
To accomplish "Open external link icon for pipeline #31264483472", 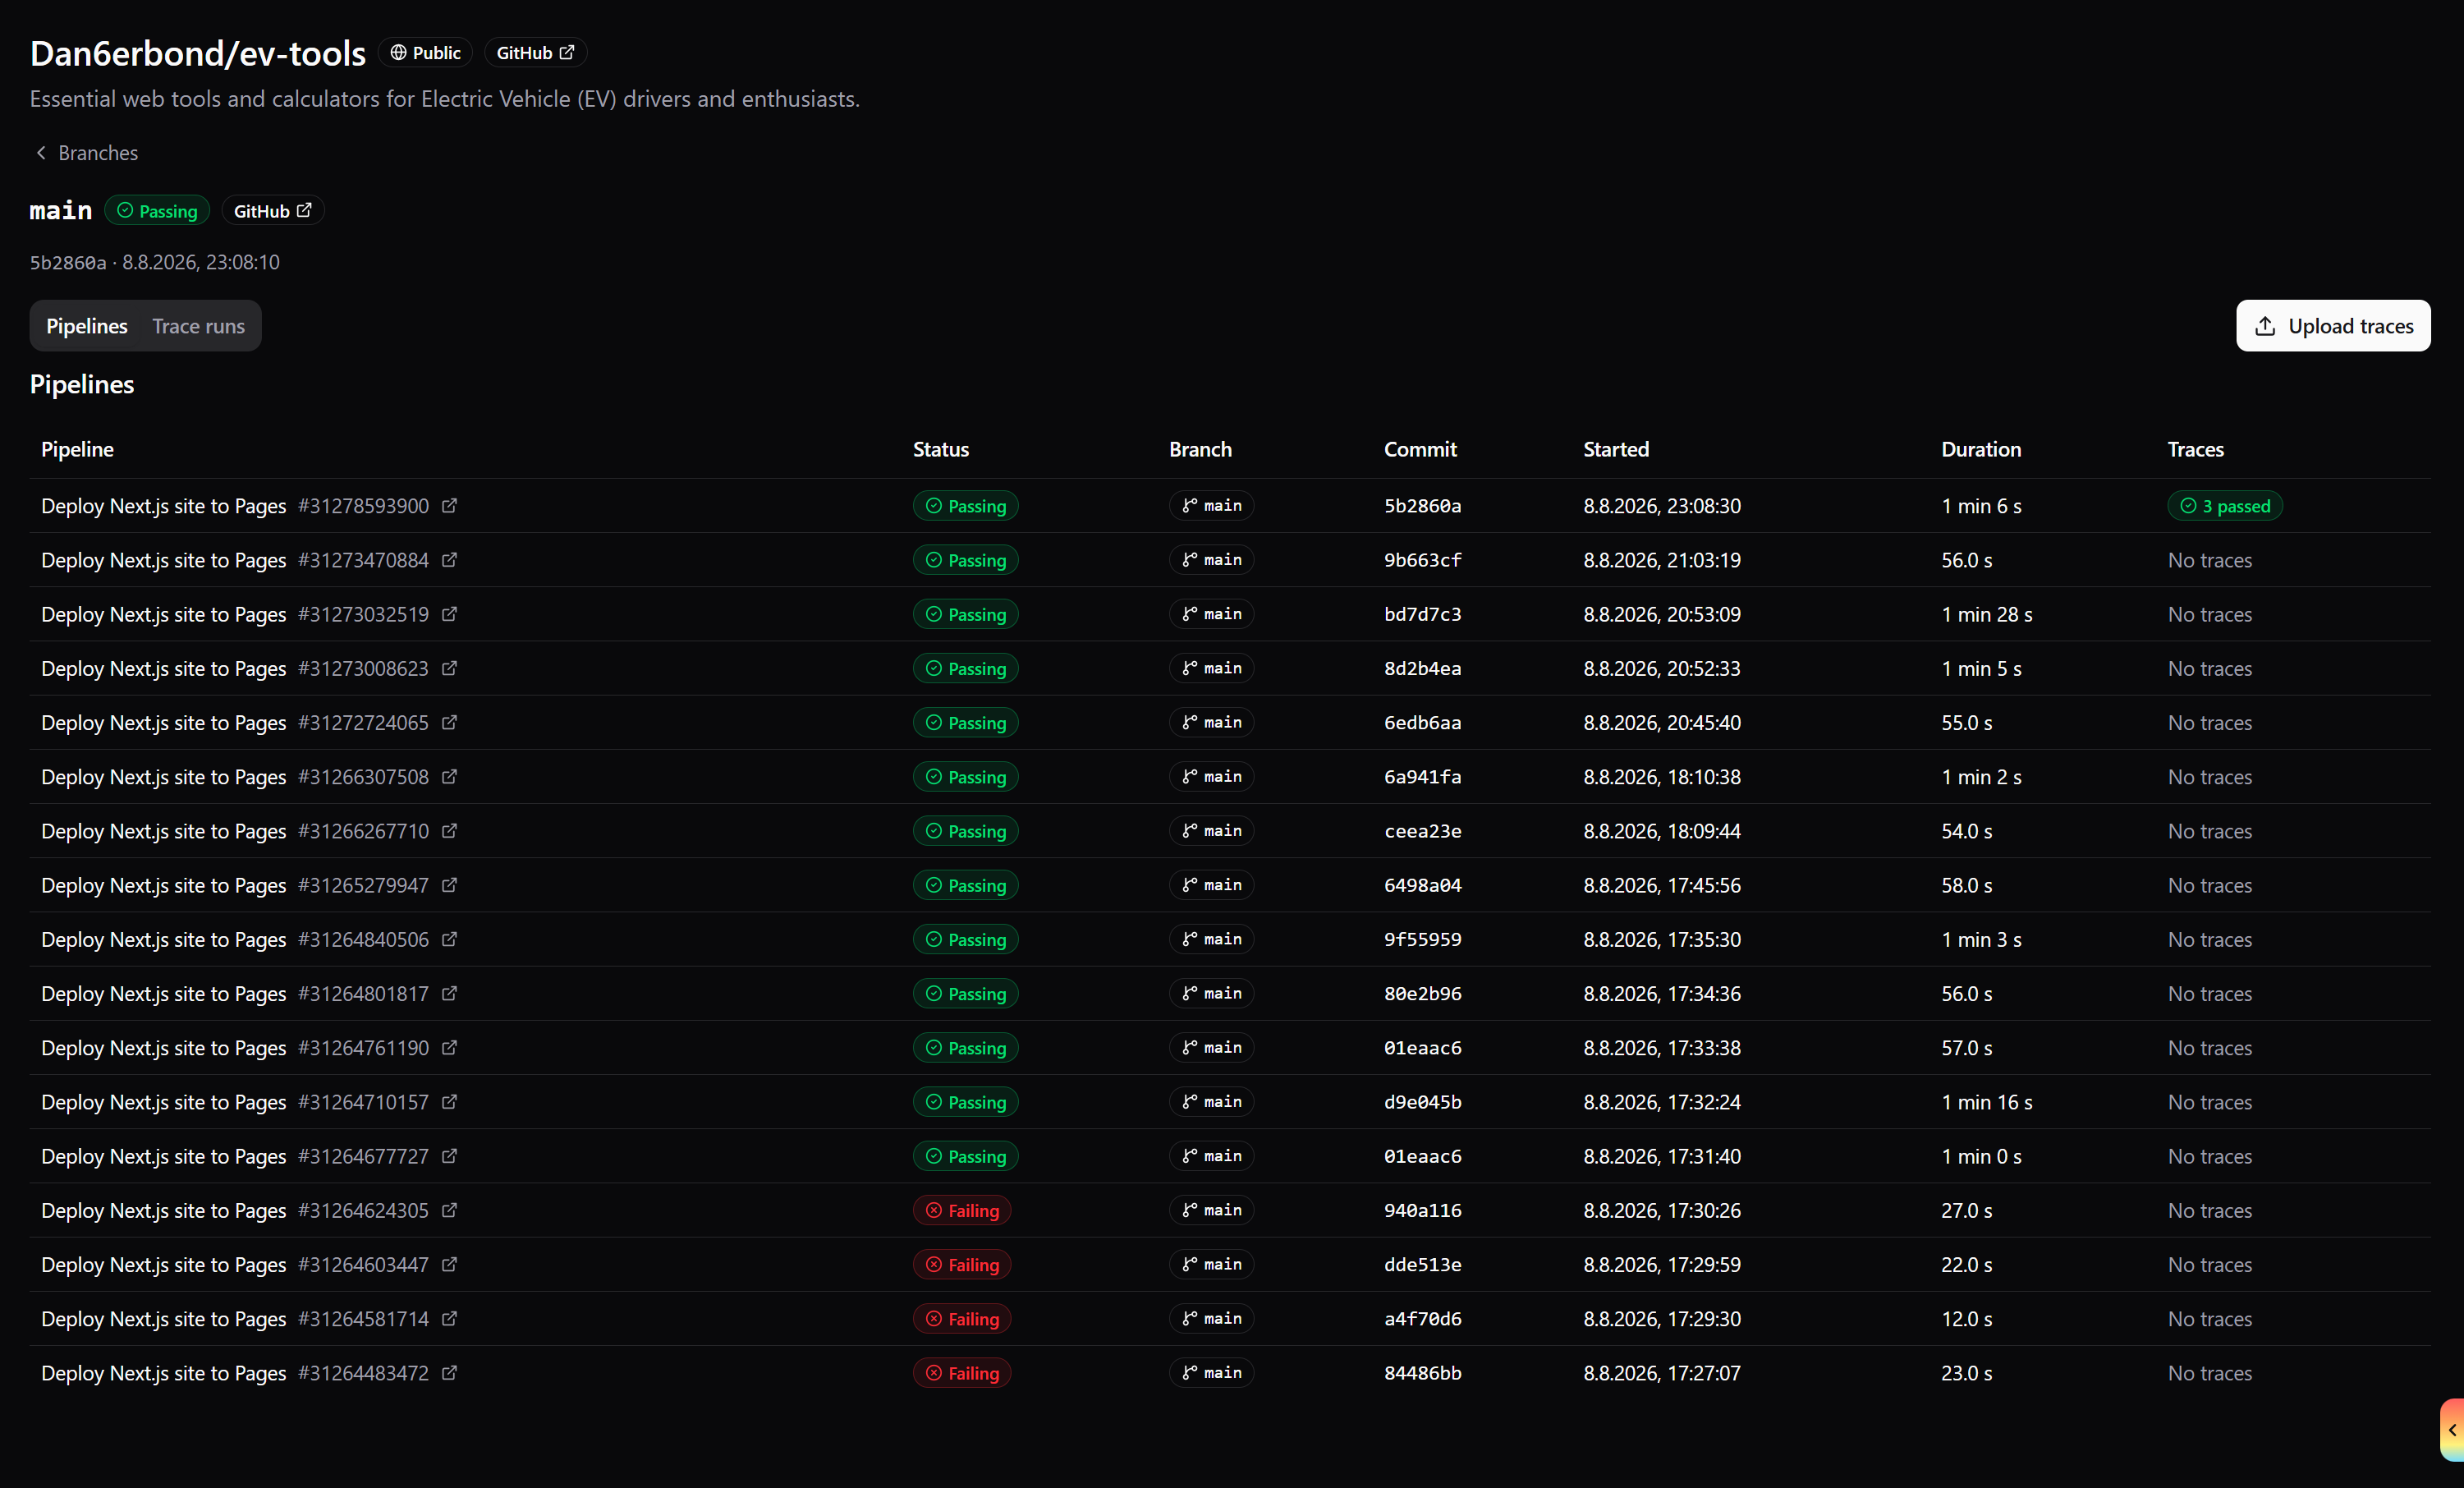I will pyautogui.click(x=449, y=1373).
